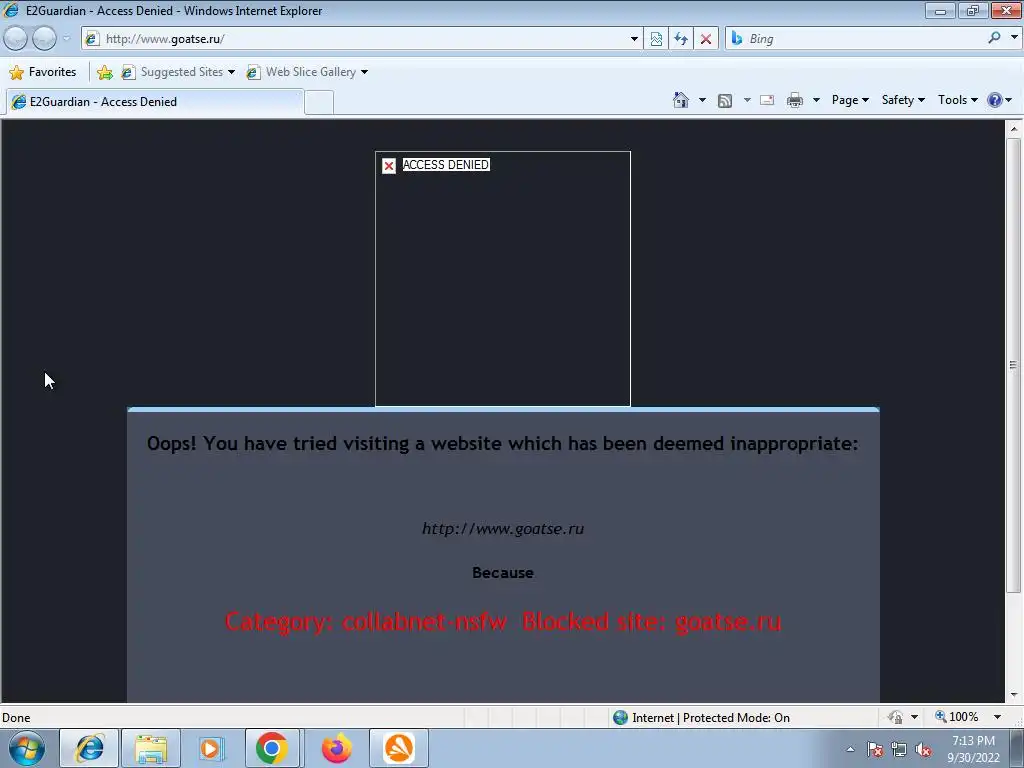Click the RSS Feeds icon

(x=725, y=100)
